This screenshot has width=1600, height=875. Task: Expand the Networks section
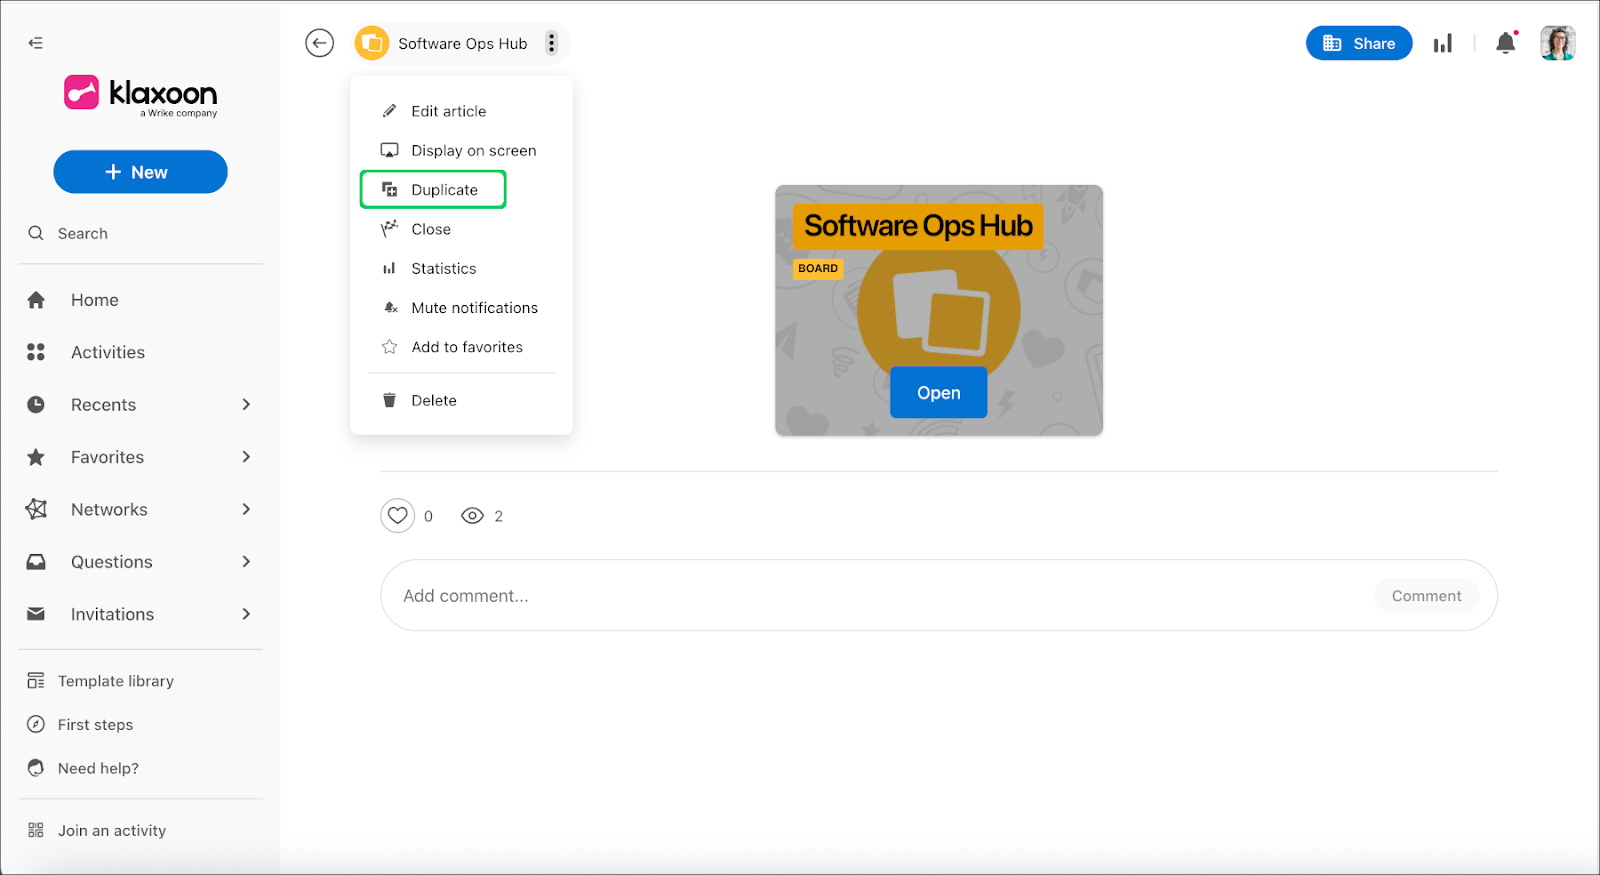point(246,510)
